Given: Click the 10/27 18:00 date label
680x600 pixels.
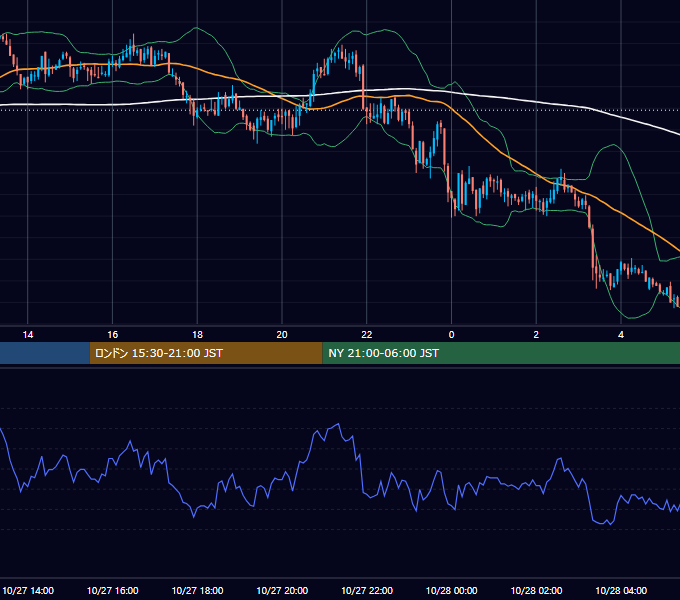Looking at the screenshot, I should coord(197,590).
